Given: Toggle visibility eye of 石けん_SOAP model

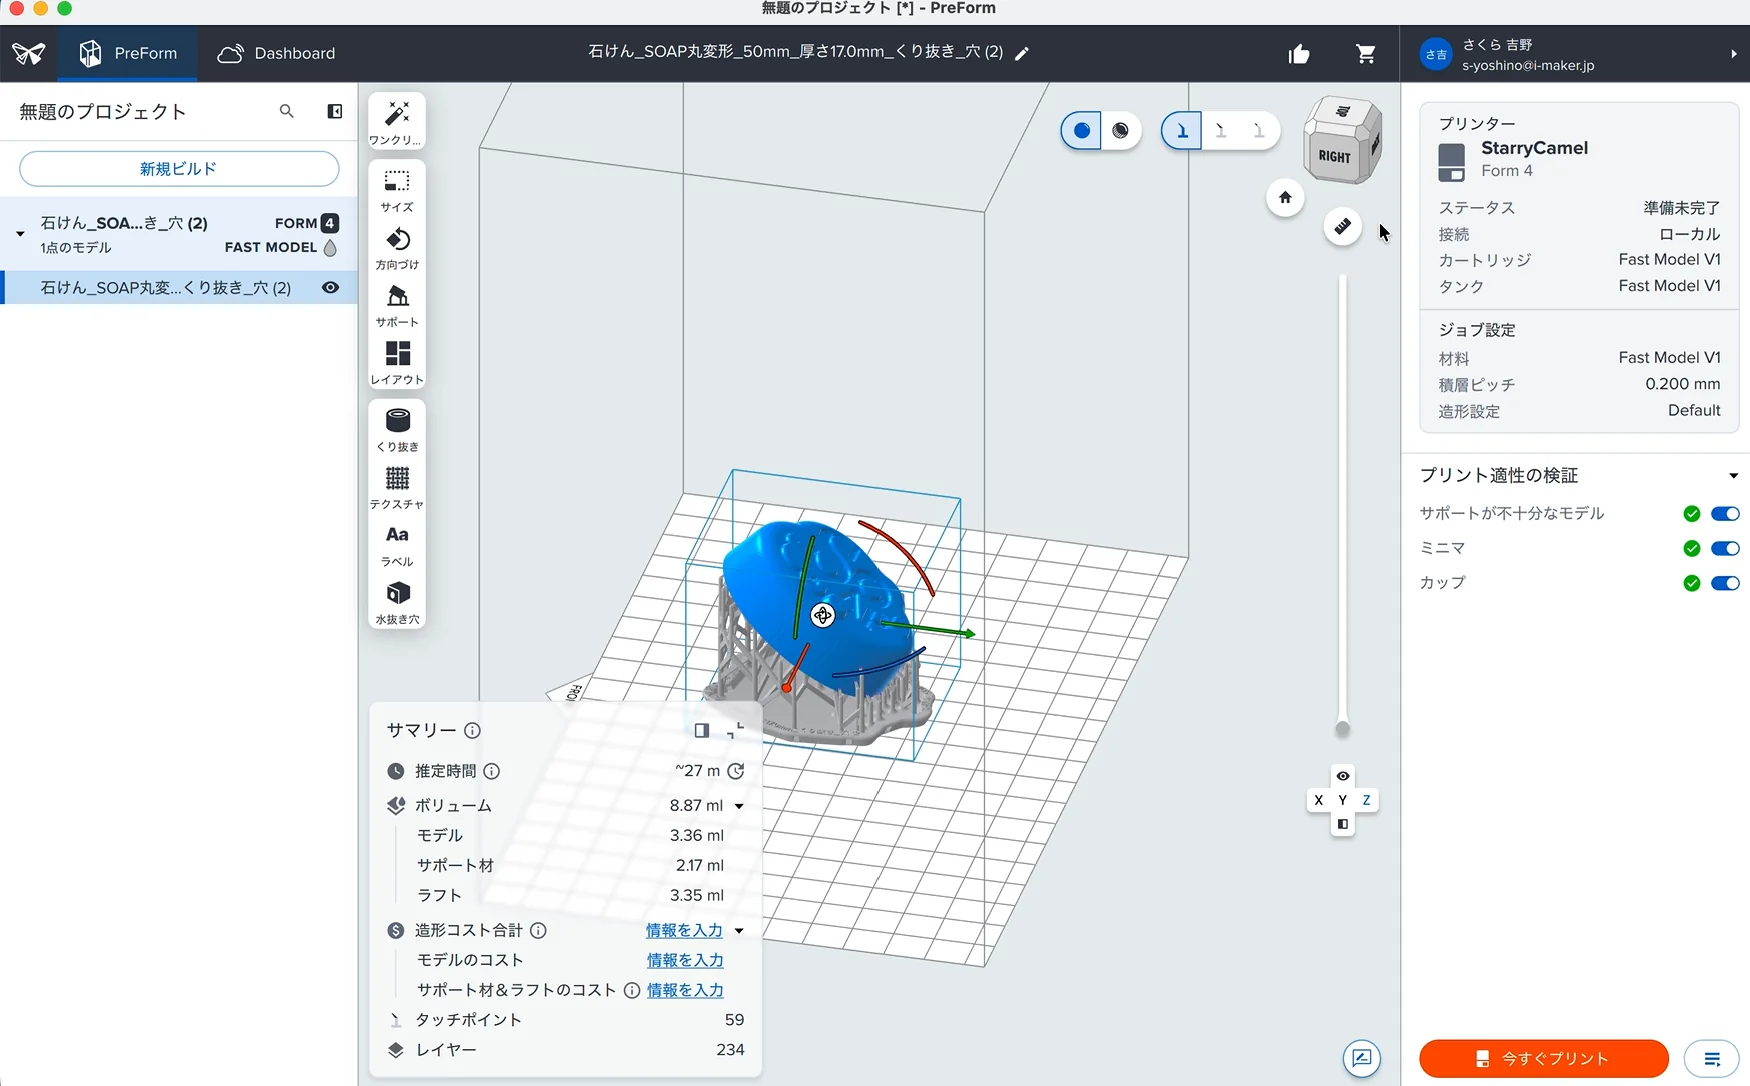Looking at the screenshot, I should (330, 288).
